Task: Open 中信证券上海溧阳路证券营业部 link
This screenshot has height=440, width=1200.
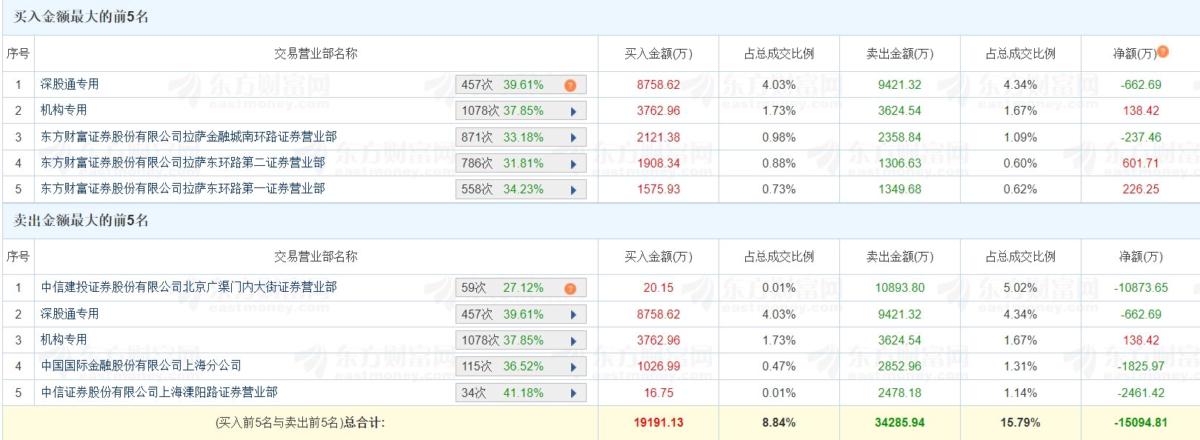Action: click(159, 391)
